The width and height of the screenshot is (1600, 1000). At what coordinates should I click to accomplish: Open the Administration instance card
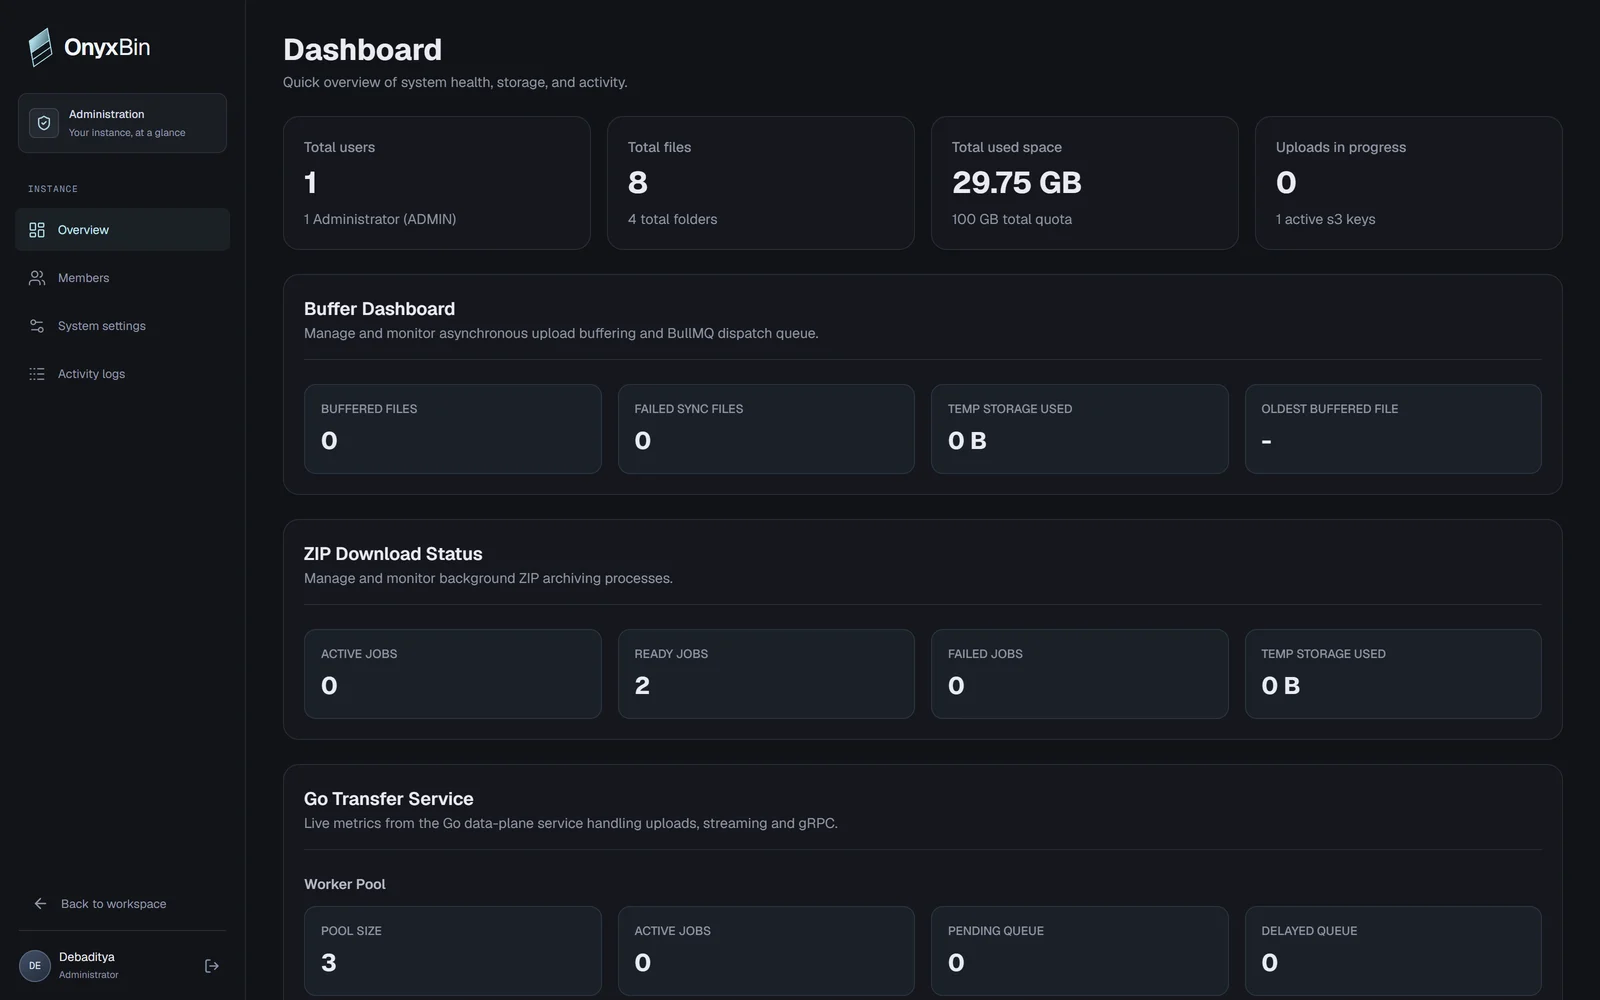(x=122, y=123)
